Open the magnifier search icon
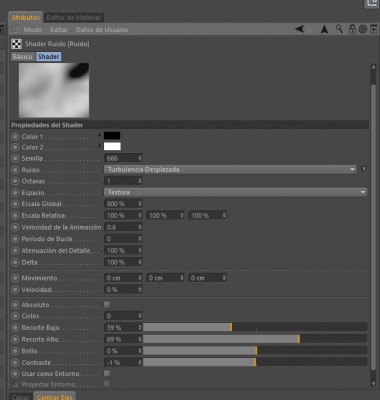 click(x=339, y=29)
